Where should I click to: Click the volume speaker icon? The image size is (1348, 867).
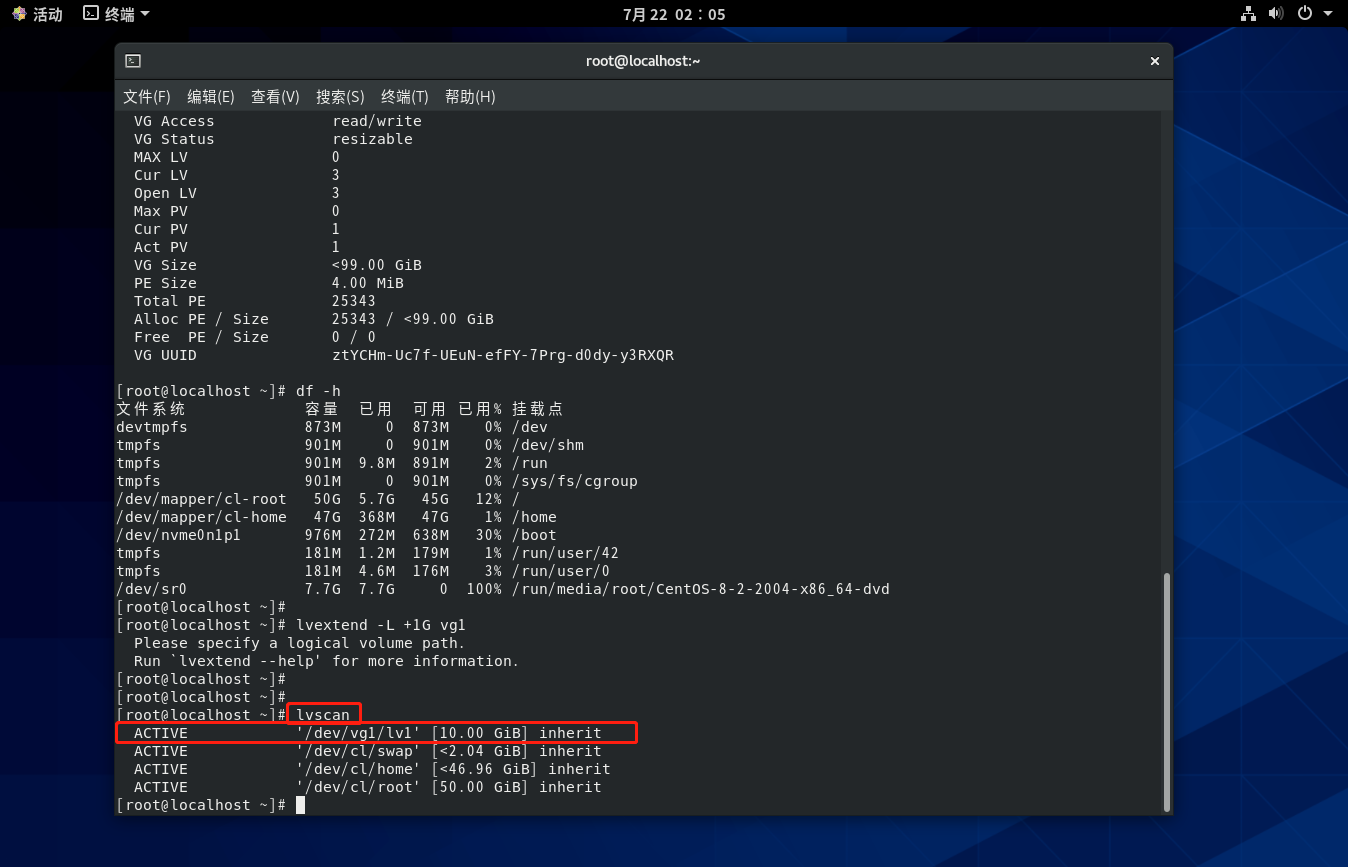pos(1276,14)
